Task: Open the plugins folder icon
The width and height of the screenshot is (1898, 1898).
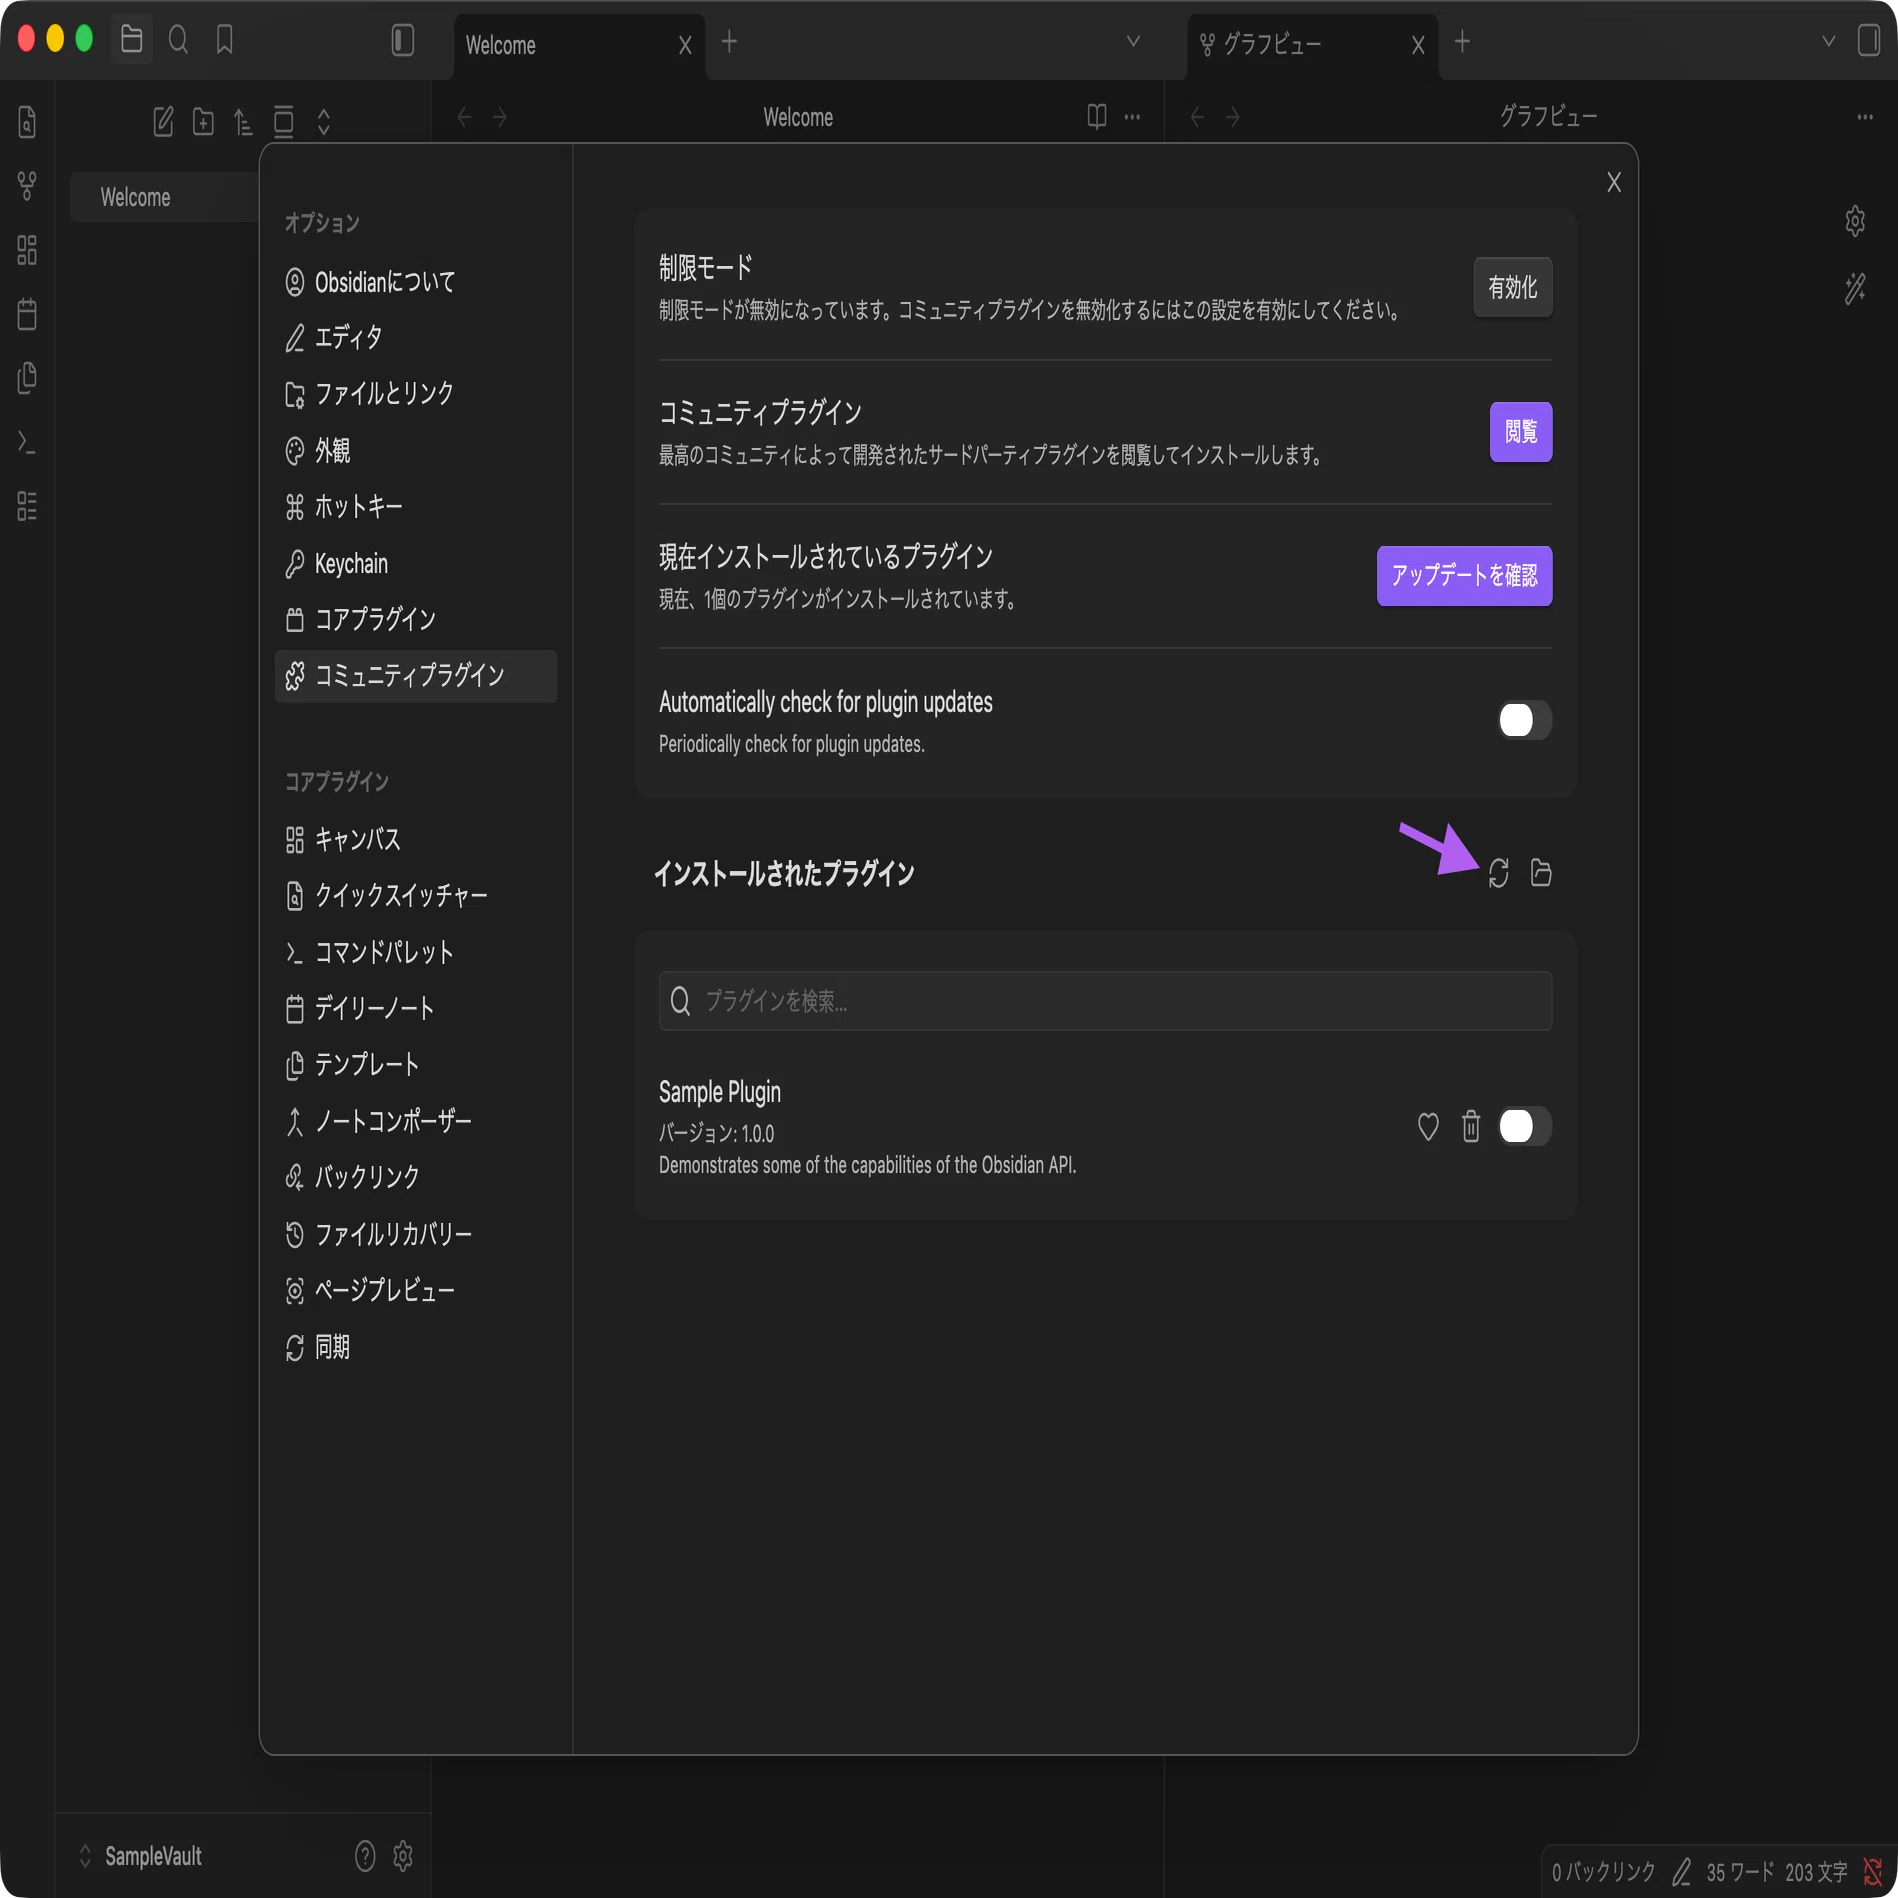Action: tap(1541, 873)
